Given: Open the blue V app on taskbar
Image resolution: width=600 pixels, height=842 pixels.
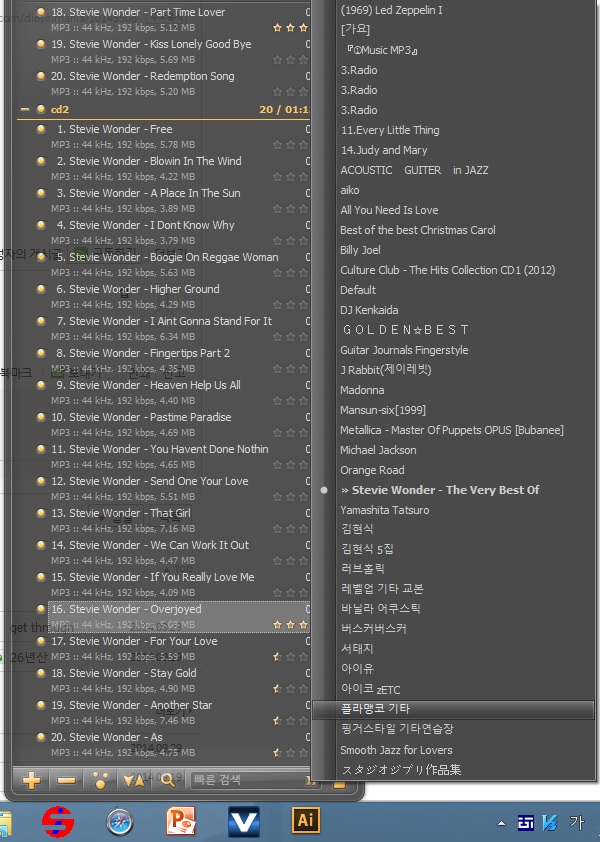Looking at the screenshot, I should (x=244, y=822).
